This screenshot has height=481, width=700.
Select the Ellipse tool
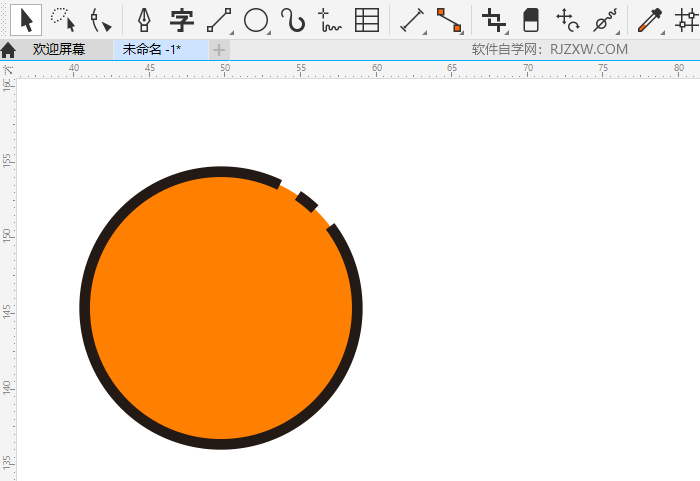[x=256, y=20]
